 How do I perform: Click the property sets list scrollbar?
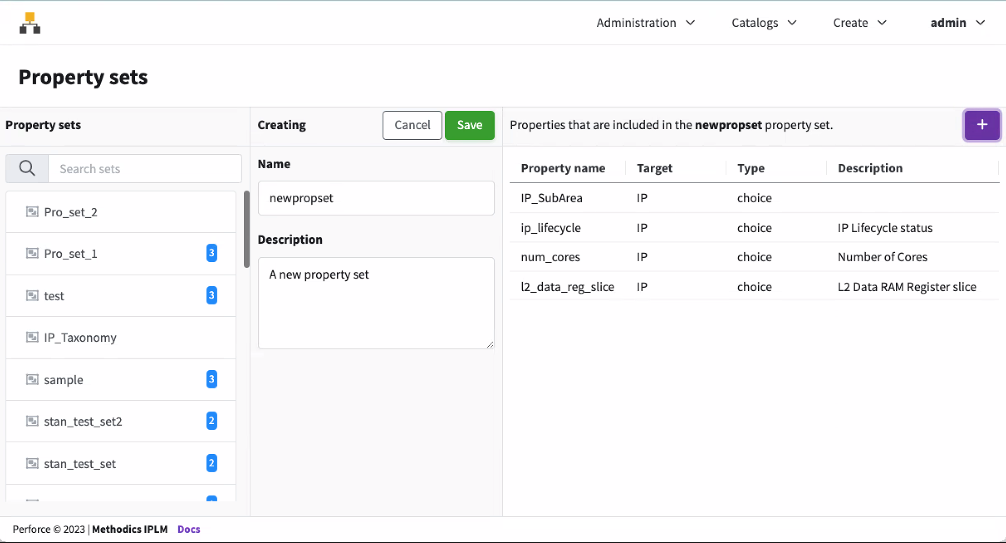pyautogui.click(x=246, y=229)
